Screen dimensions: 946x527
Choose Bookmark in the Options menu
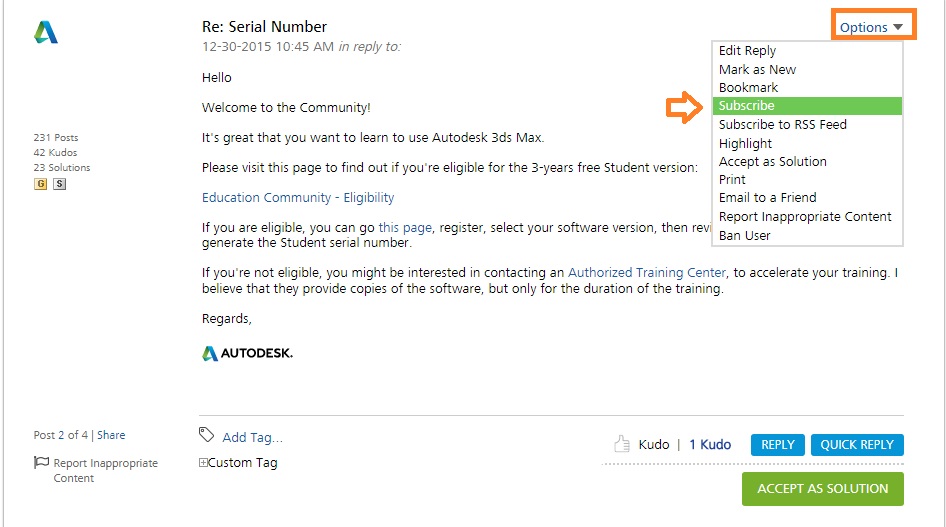pos(748,88)
